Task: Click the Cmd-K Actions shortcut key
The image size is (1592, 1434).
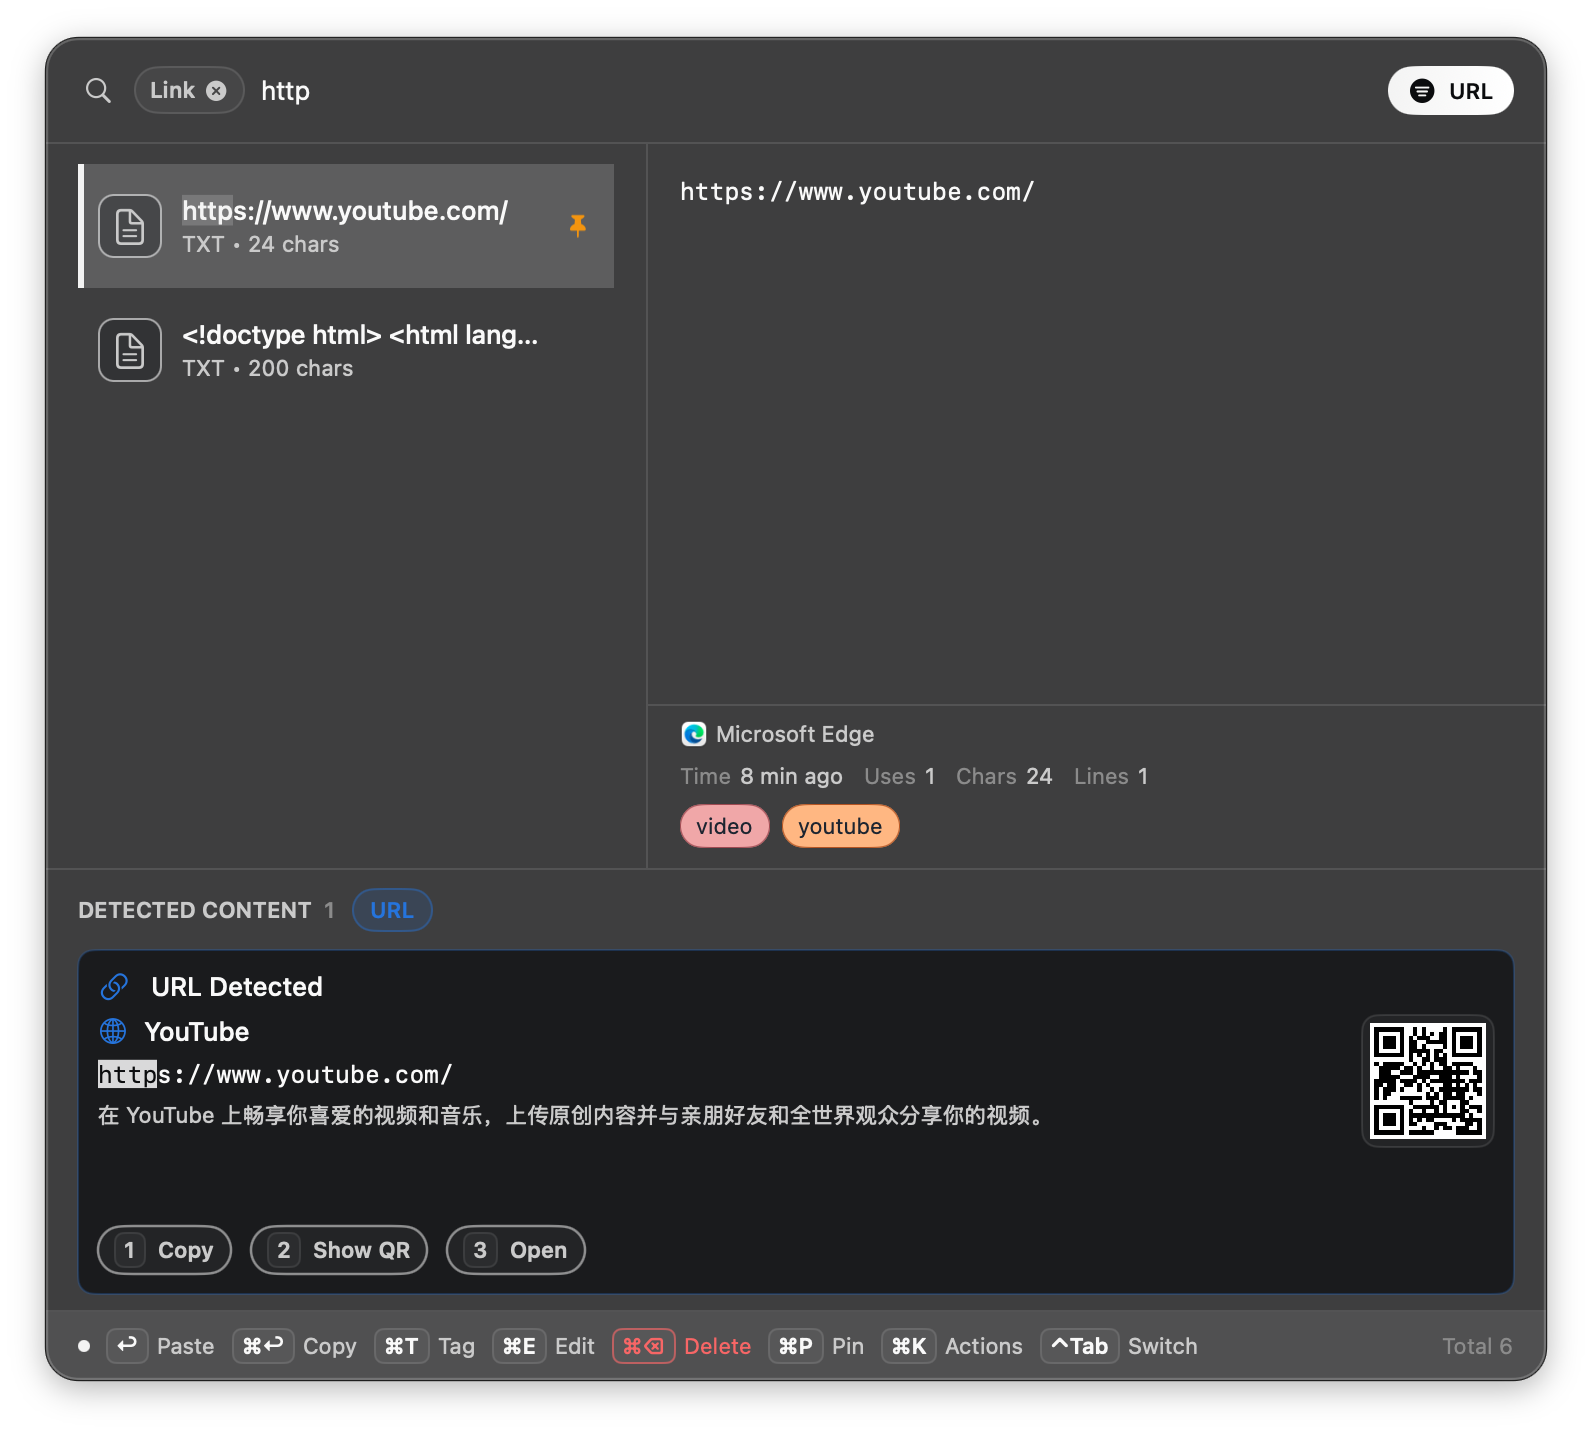Action: tap(909, 1346)
